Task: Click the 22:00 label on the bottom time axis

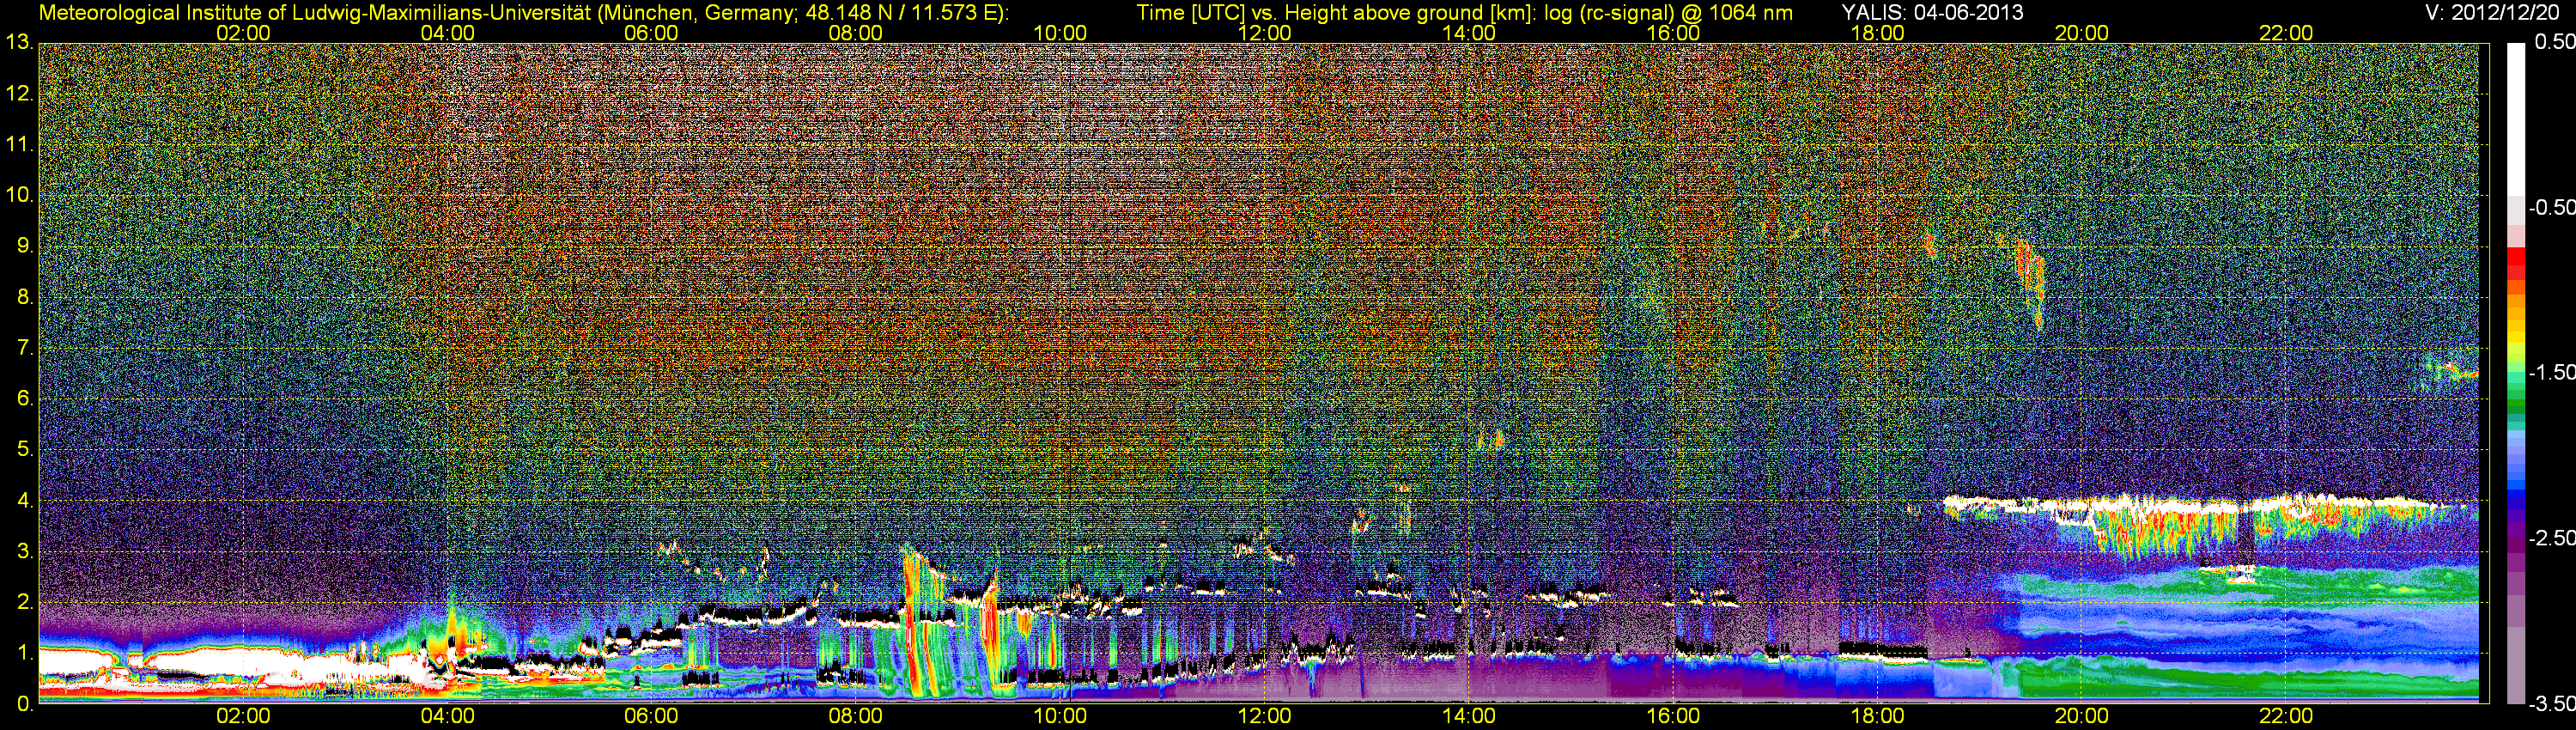Action: [2286, 716]
